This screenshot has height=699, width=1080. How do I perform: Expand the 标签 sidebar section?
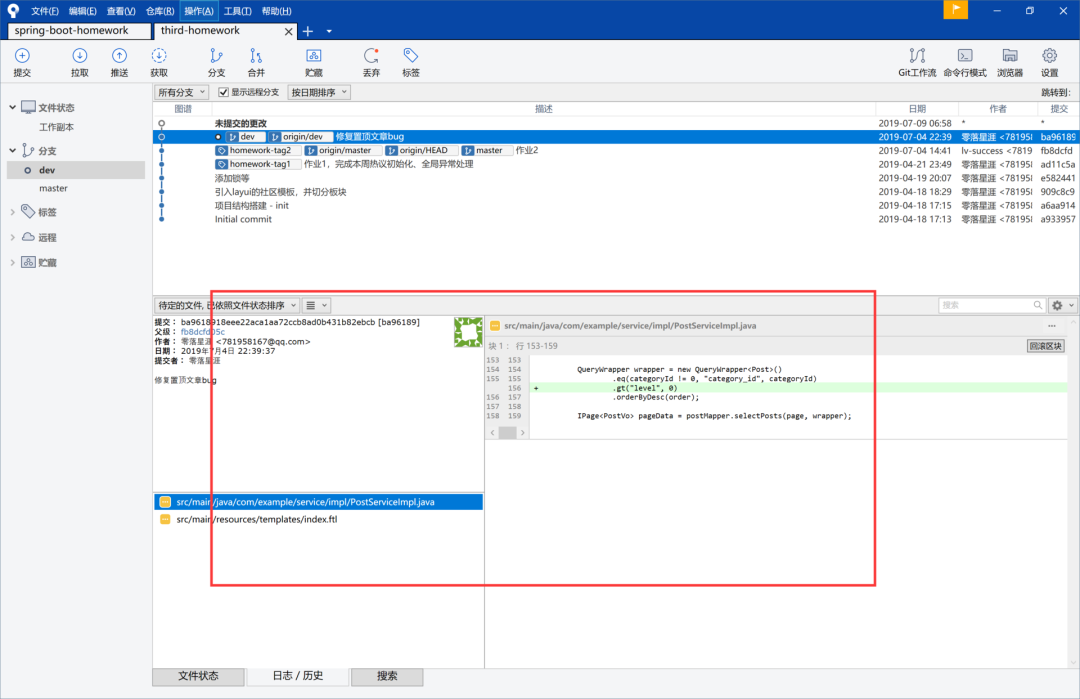pos(12,212)
